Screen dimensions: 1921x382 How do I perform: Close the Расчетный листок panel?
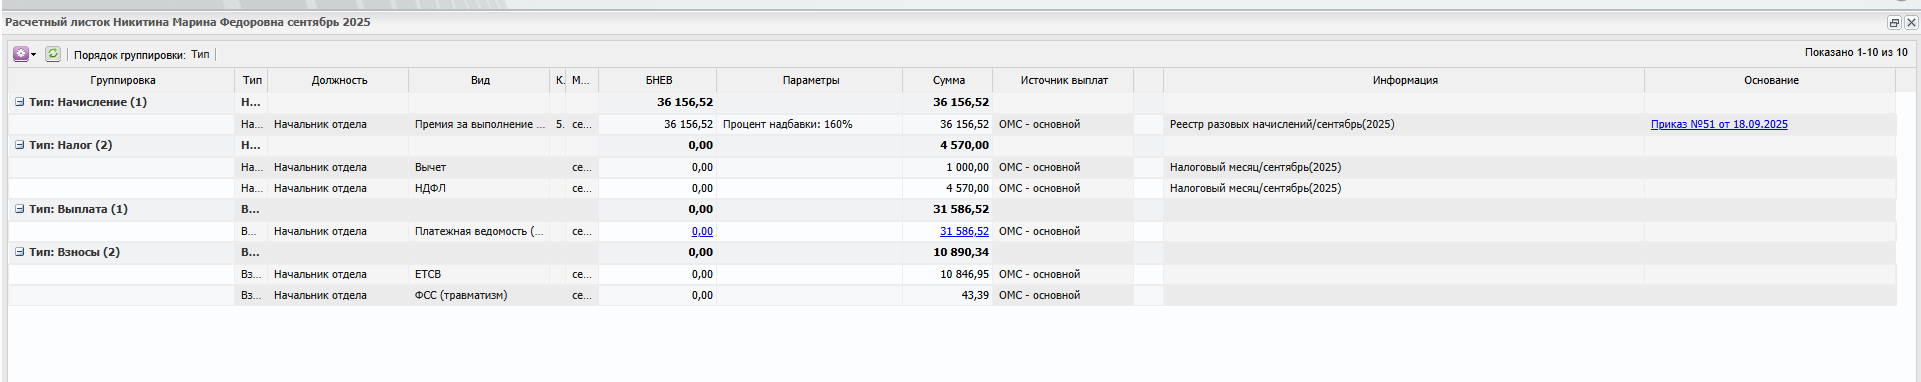(x=1911, y=22)
